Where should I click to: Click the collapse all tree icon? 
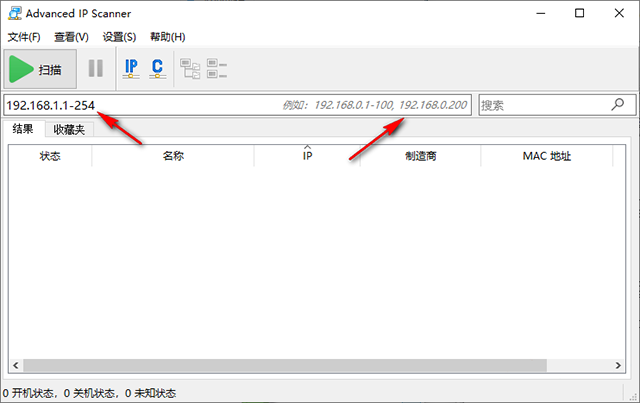point(217,69)
